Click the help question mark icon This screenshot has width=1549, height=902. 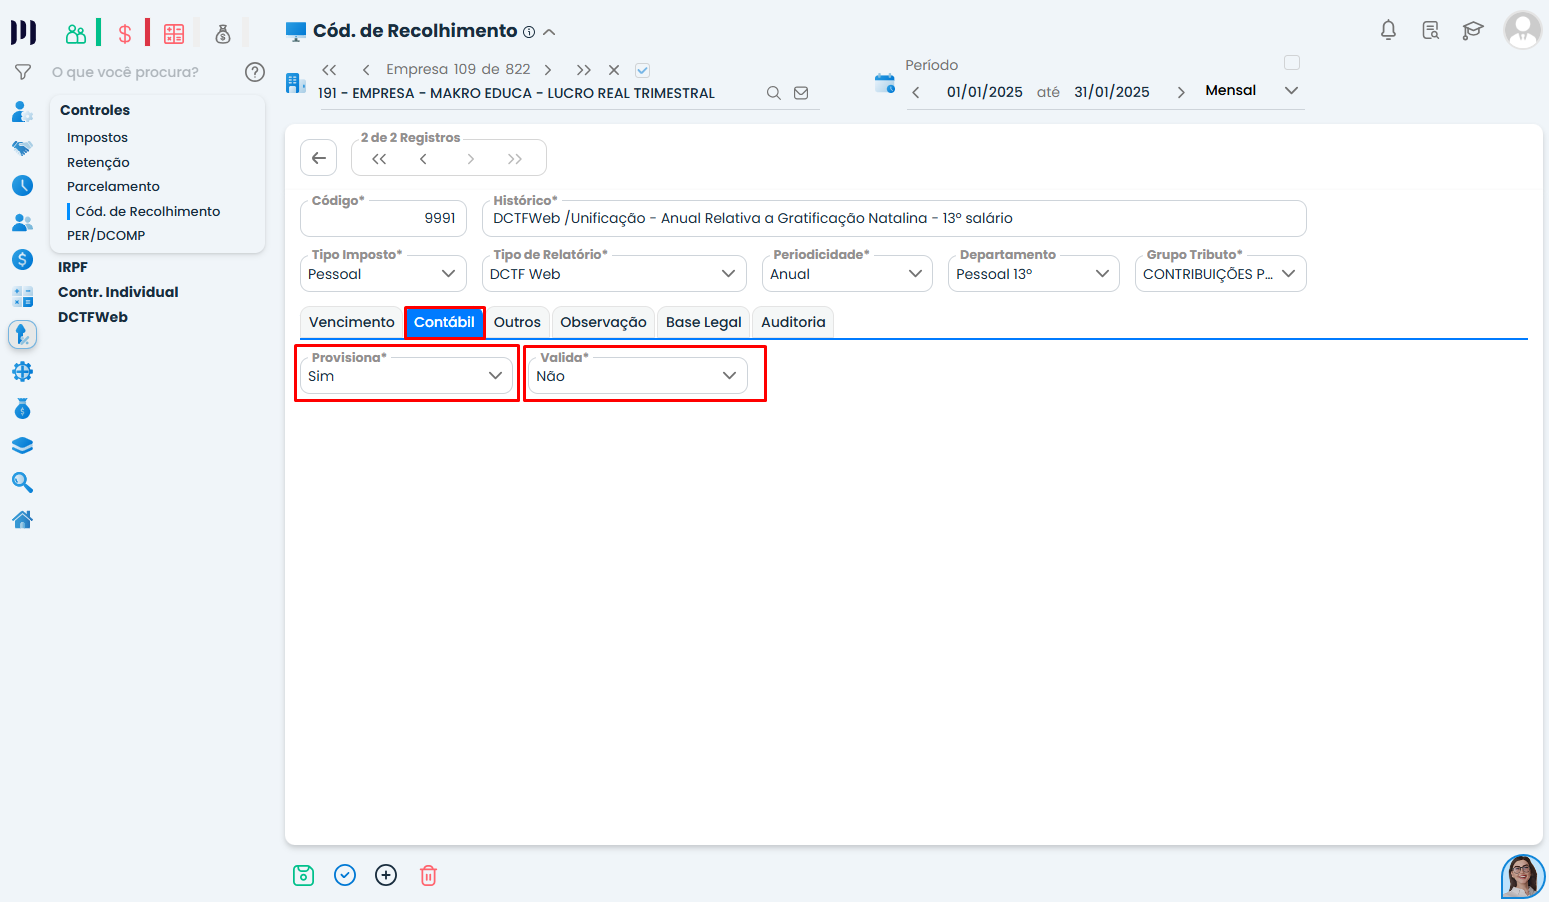[255, 72]
